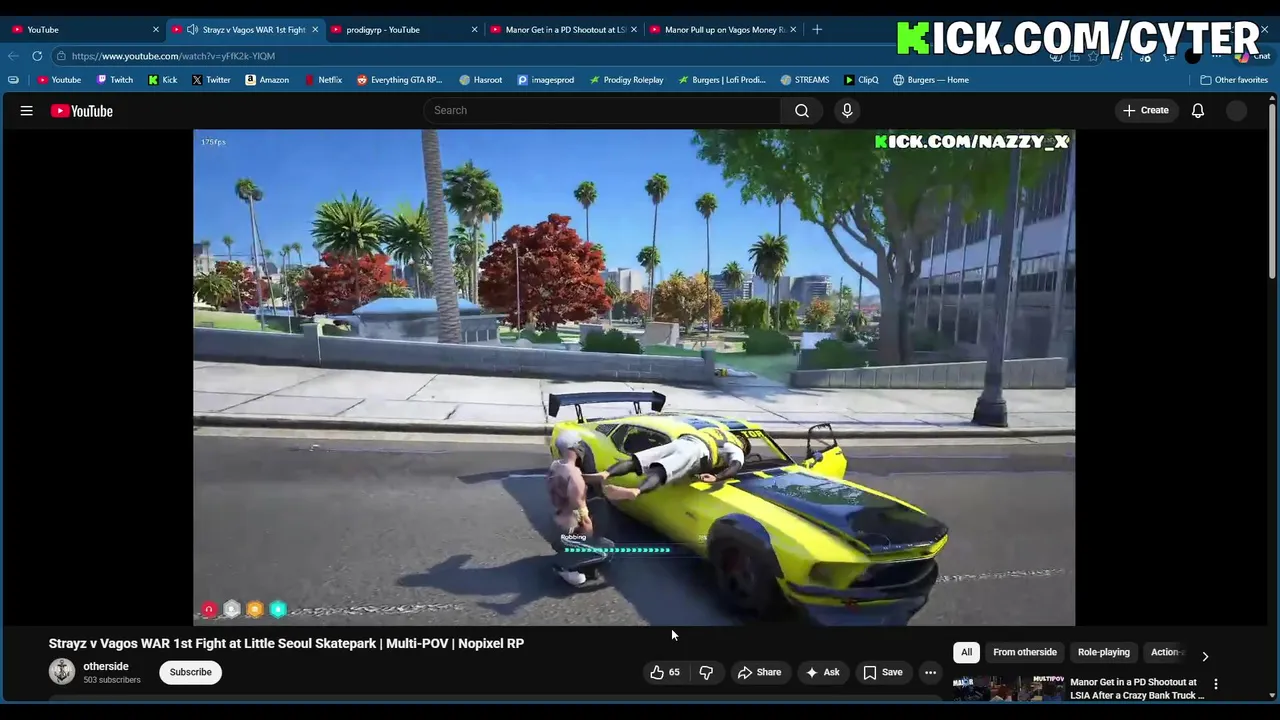Select the From otherside filter chip

click(1025, 652)
